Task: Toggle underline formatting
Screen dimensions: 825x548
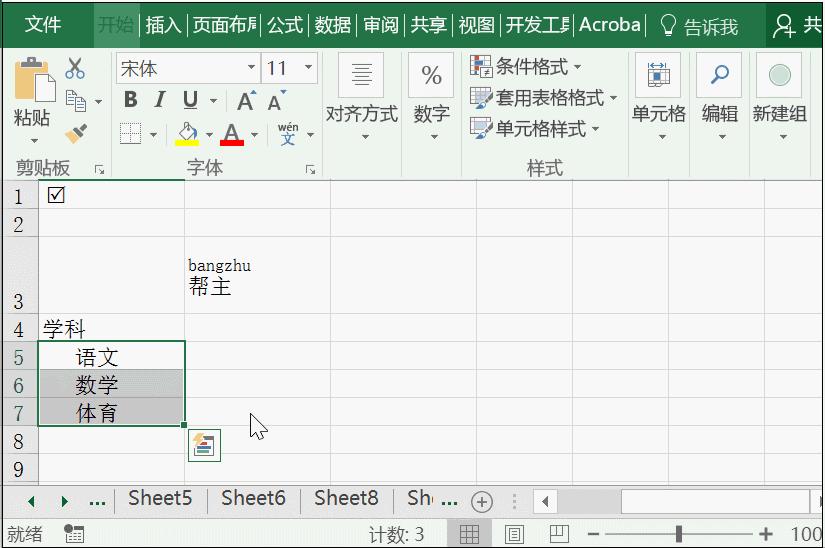Action: [x=190, y=100]
